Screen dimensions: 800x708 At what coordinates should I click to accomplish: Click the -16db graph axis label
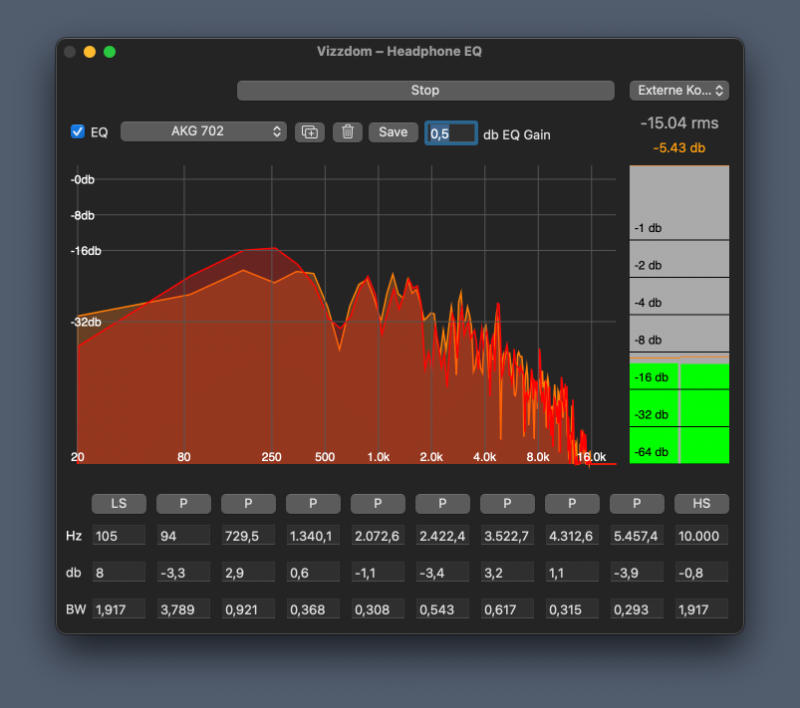[86, 250]
